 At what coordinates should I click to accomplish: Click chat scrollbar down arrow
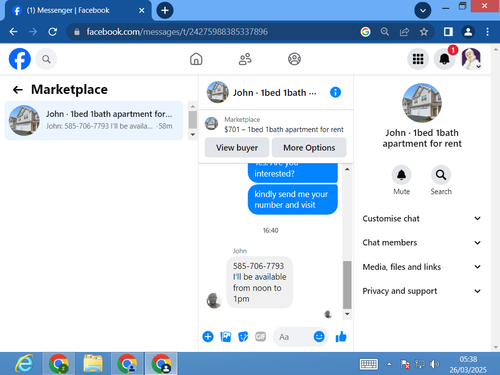point(347,314)
